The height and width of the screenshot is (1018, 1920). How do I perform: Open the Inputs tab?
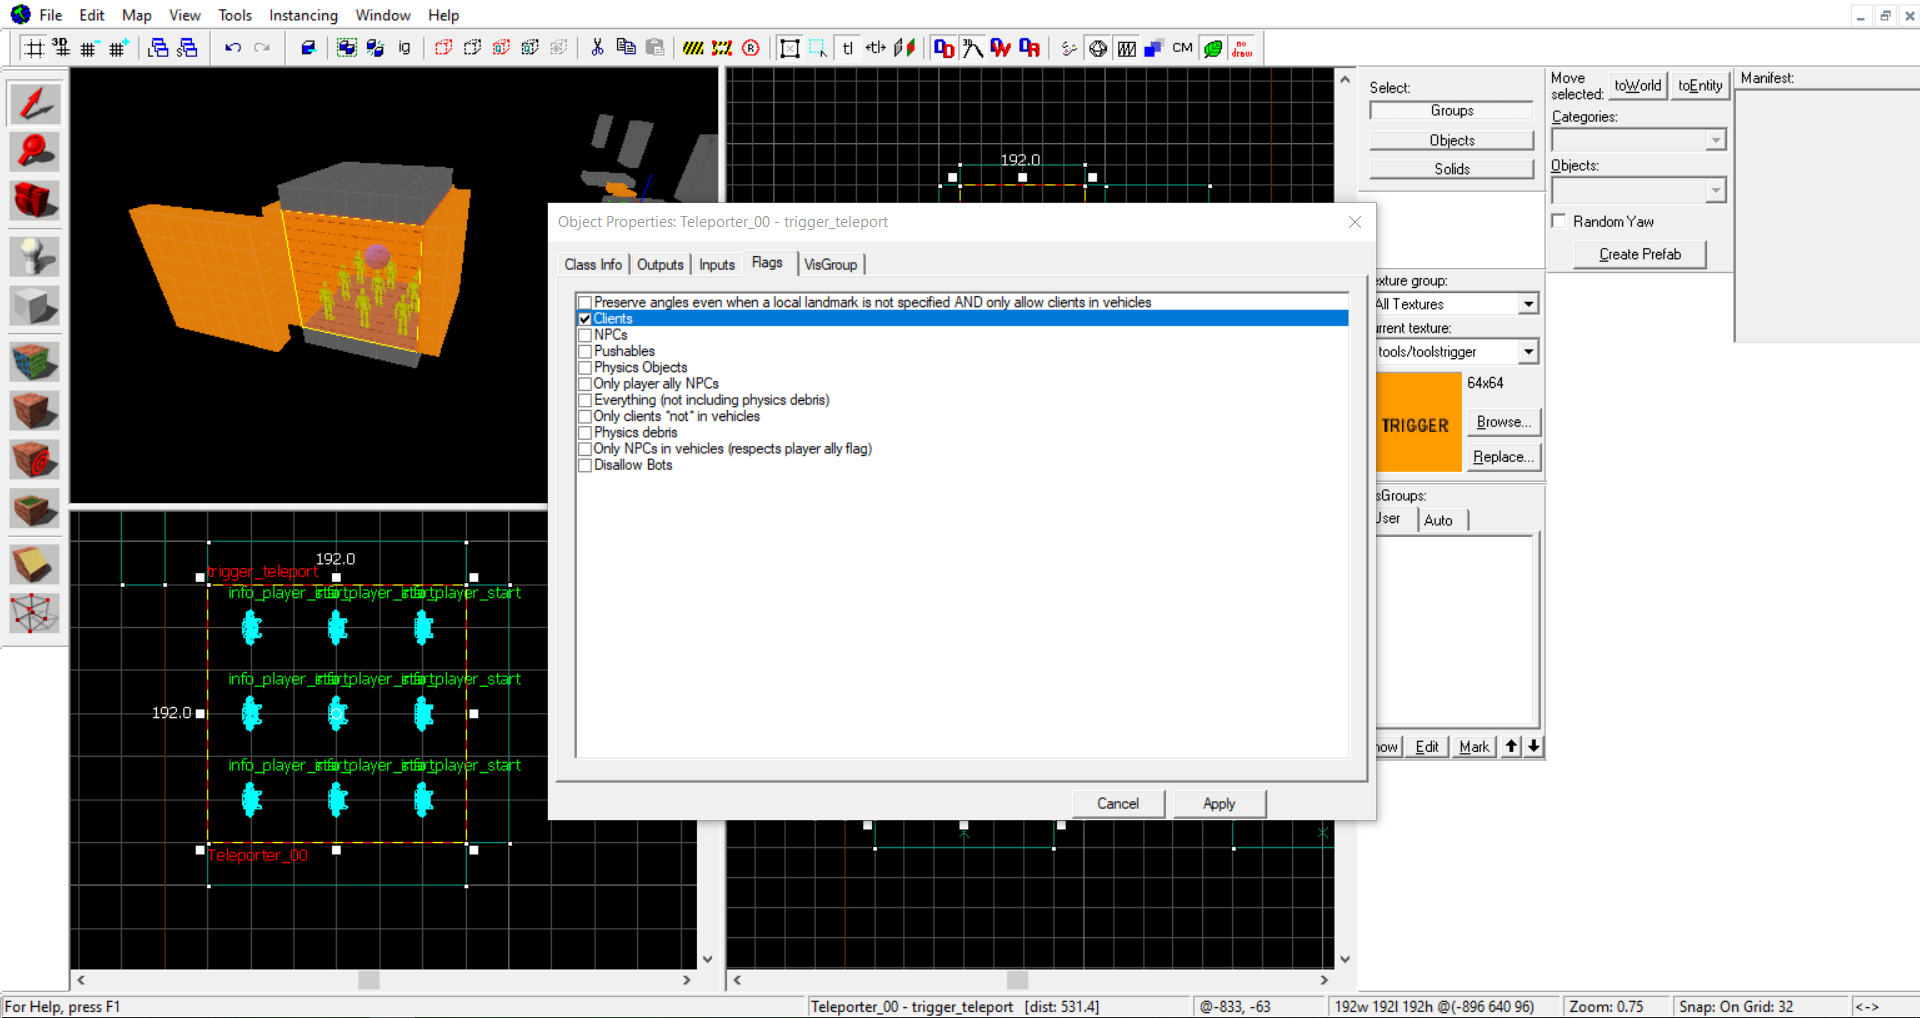[717, 264]
